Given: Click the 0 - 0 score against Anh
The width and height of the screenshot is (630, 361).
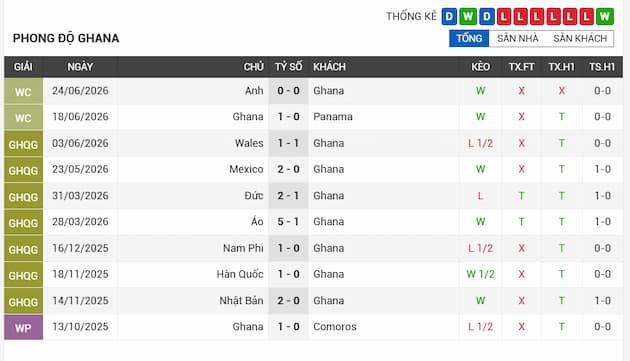Looking at the screenshot, I should coord(288,91).
